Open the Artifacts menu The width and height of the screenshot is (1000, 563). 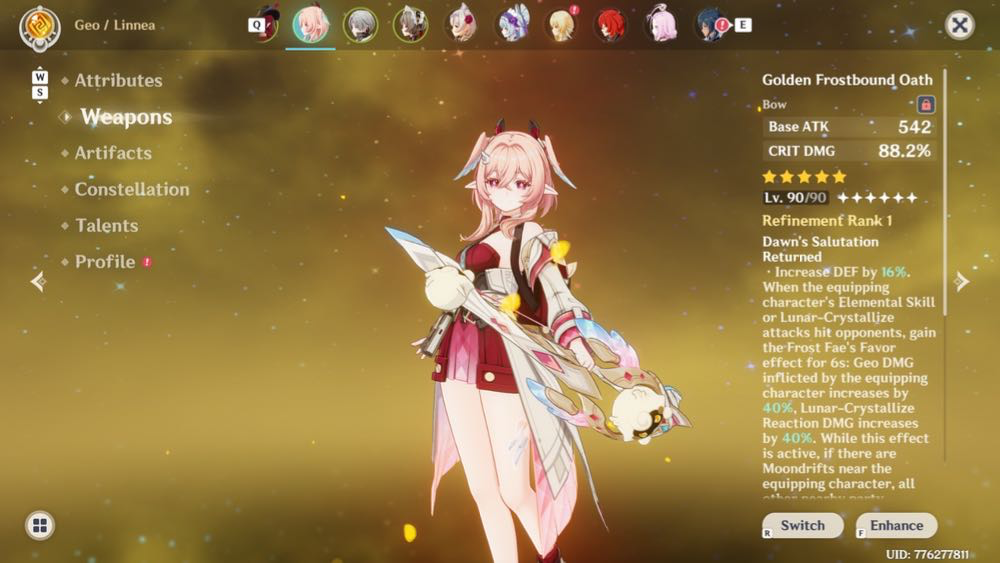(x=113, y=153)
